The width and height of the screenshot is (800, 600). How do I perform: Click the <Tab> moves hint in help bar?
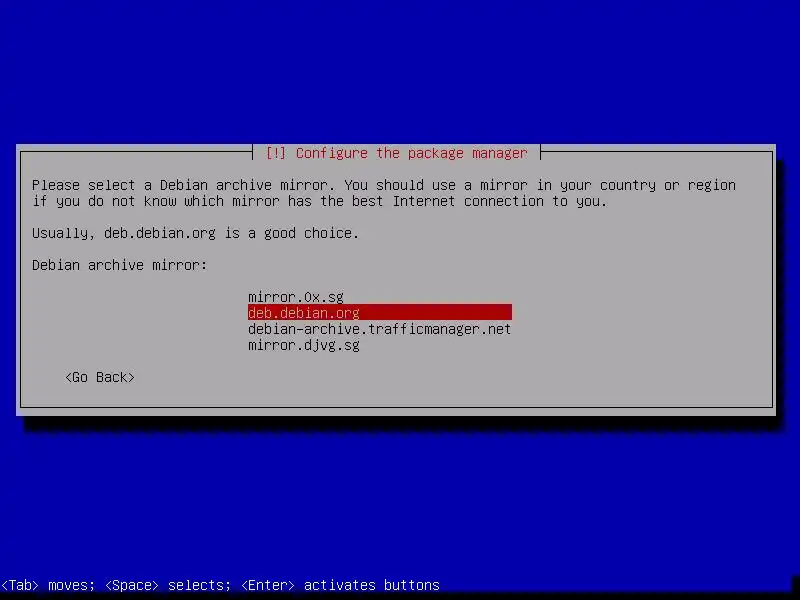tap(48, 585)
